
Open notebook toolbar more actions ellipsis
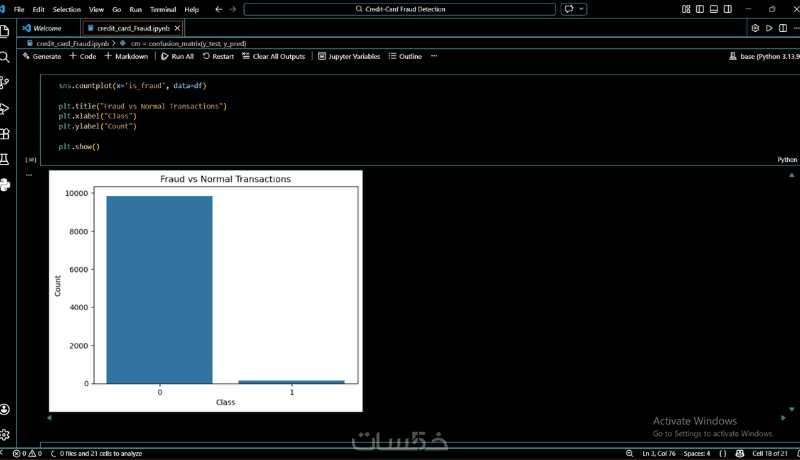coord(434,56)
